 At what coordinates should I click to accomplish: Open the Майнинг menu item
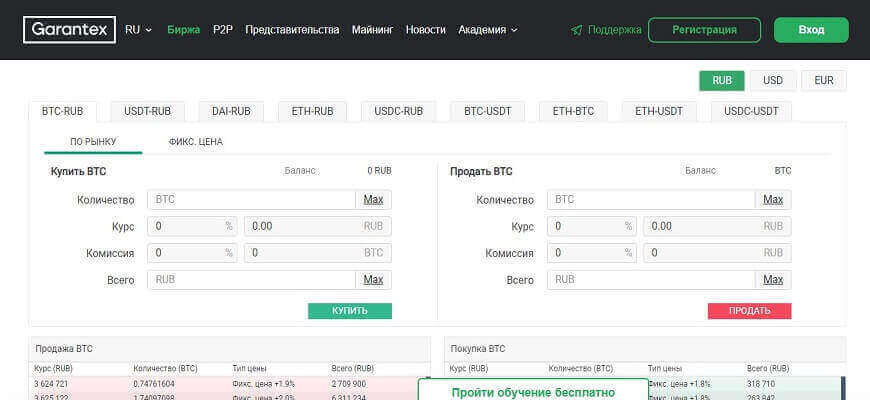coord(372,30)
